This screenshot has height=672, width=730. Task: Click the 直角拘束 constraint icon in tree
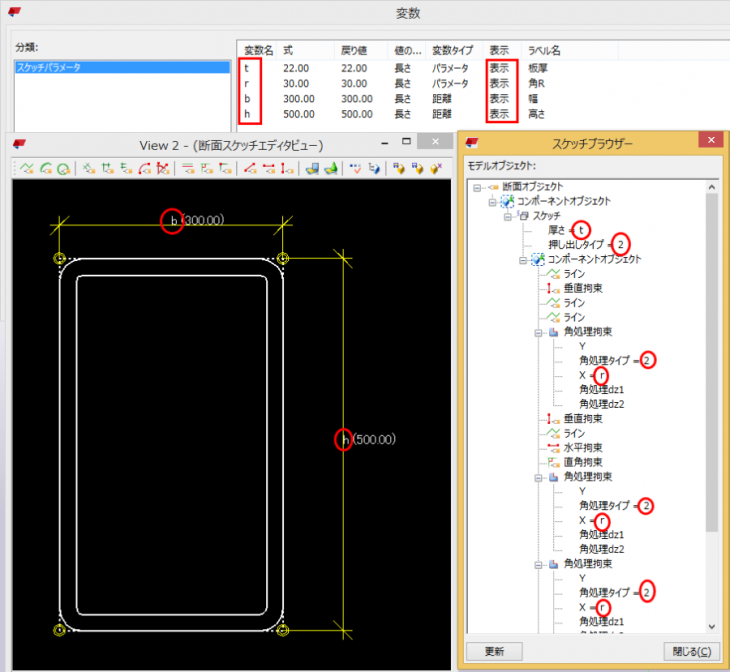point(553,462)
